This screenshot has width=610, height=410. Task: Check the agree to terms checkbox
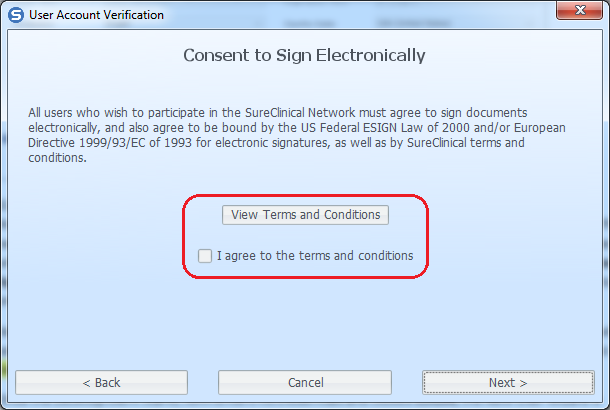coord(205,256)
